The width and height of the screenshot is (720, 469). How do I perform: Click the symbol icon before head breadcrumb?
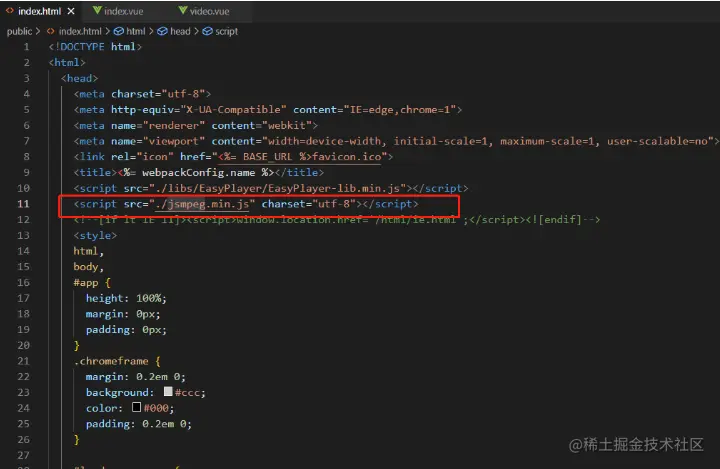162,31
